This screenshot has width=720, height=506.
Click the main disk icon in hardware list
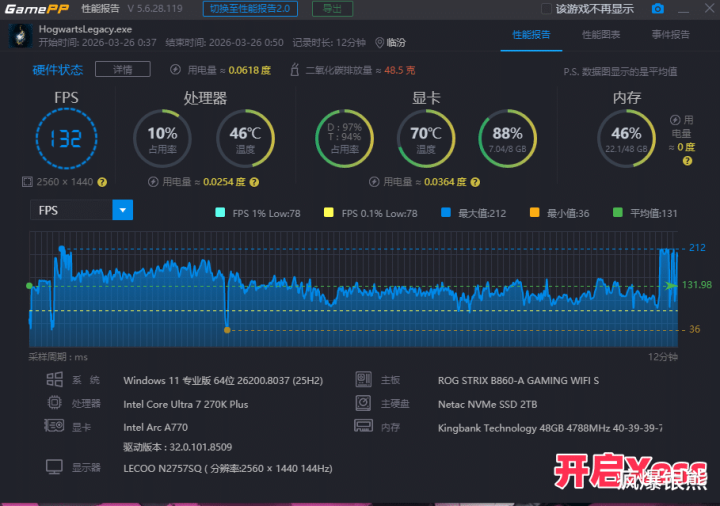point(363,403)
